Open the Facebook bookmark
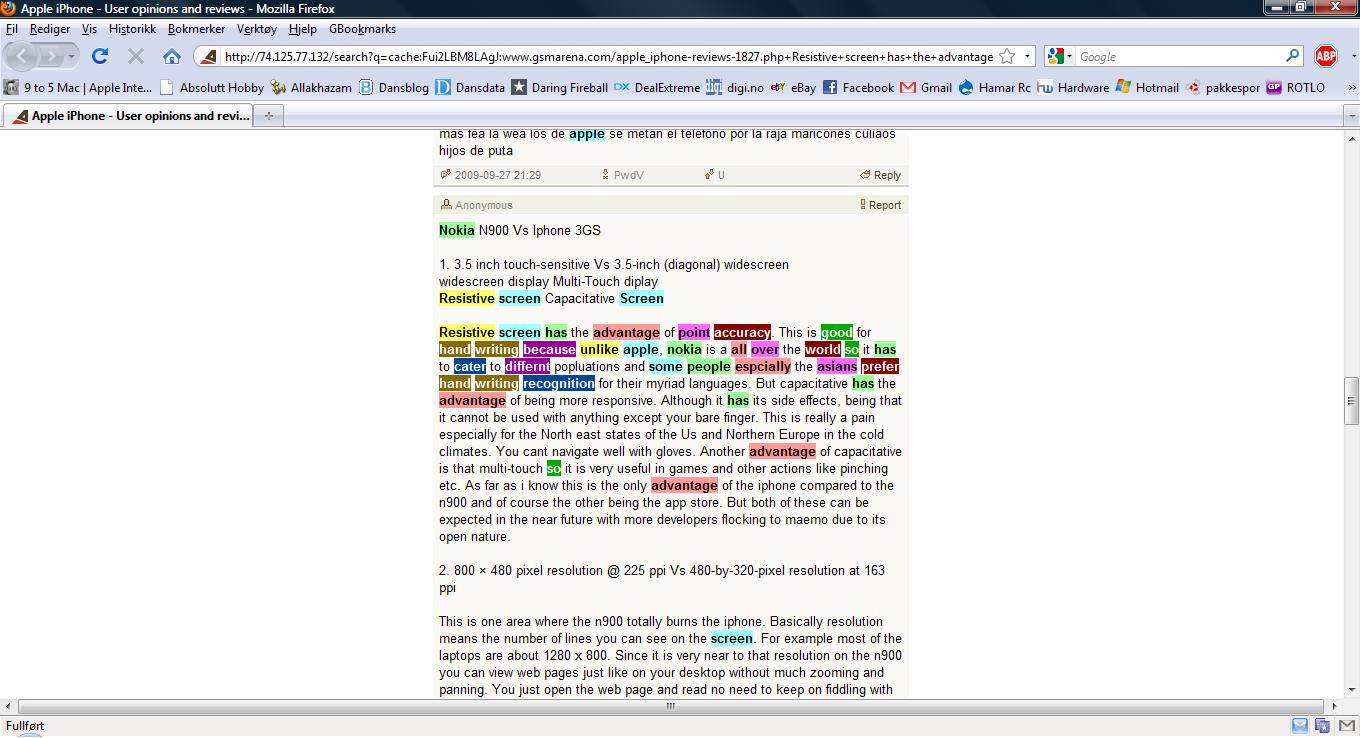Viewport: 1360px width, 738px height. coord(859,87)
